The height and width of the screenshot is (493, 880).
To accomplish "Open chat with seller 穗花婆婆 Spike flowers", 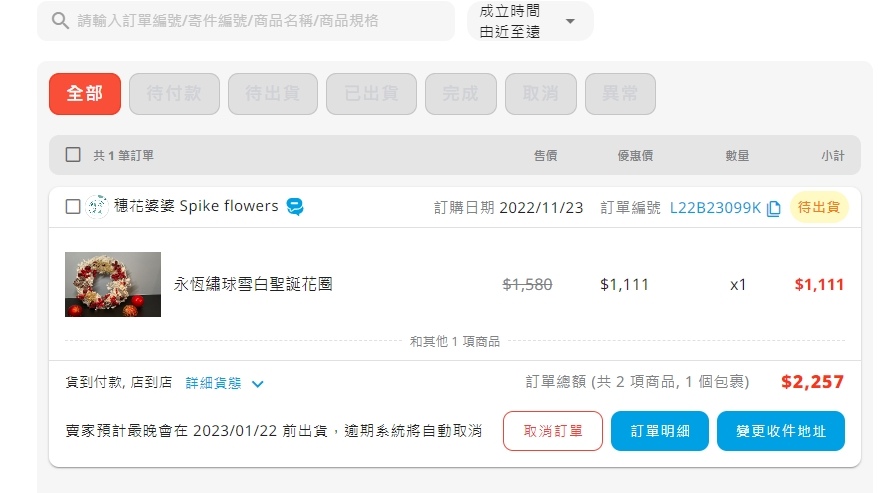I will click(x=295, y=207).
